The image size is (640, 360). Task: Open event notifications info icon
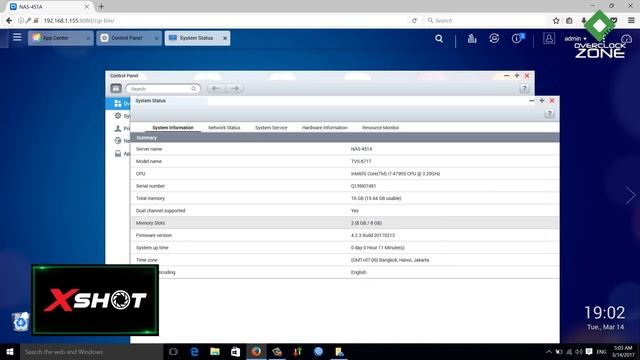click(x=517, y=38)
